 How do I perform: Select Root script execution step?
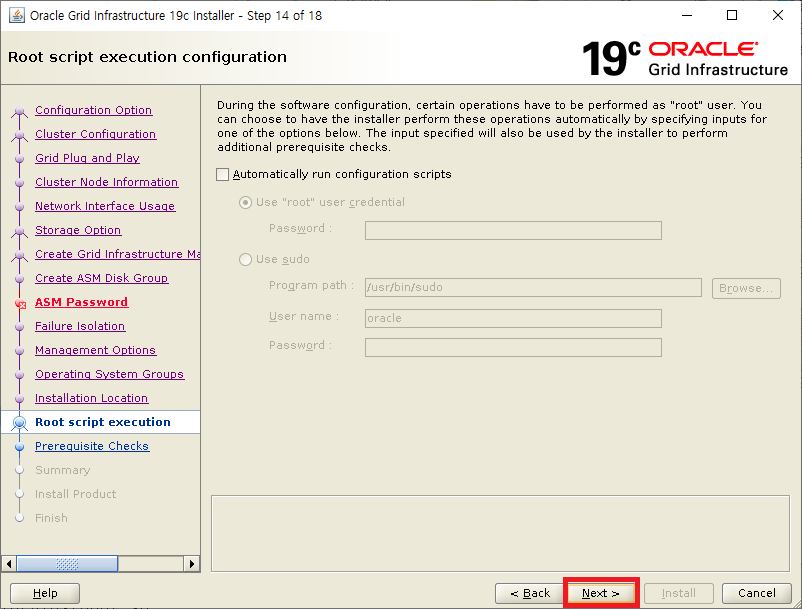pyautogui.click(x=103, y=422)
